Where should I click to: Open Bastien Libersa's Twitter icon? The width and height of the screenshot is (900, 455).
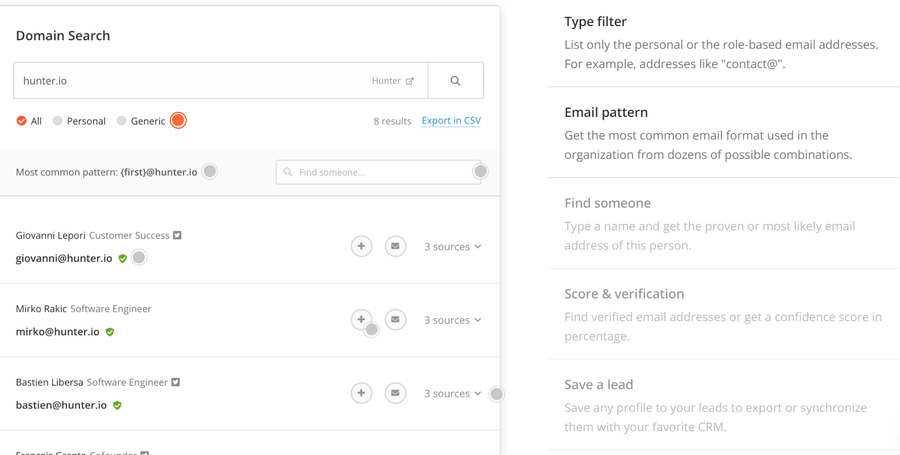tap(176, 382)
